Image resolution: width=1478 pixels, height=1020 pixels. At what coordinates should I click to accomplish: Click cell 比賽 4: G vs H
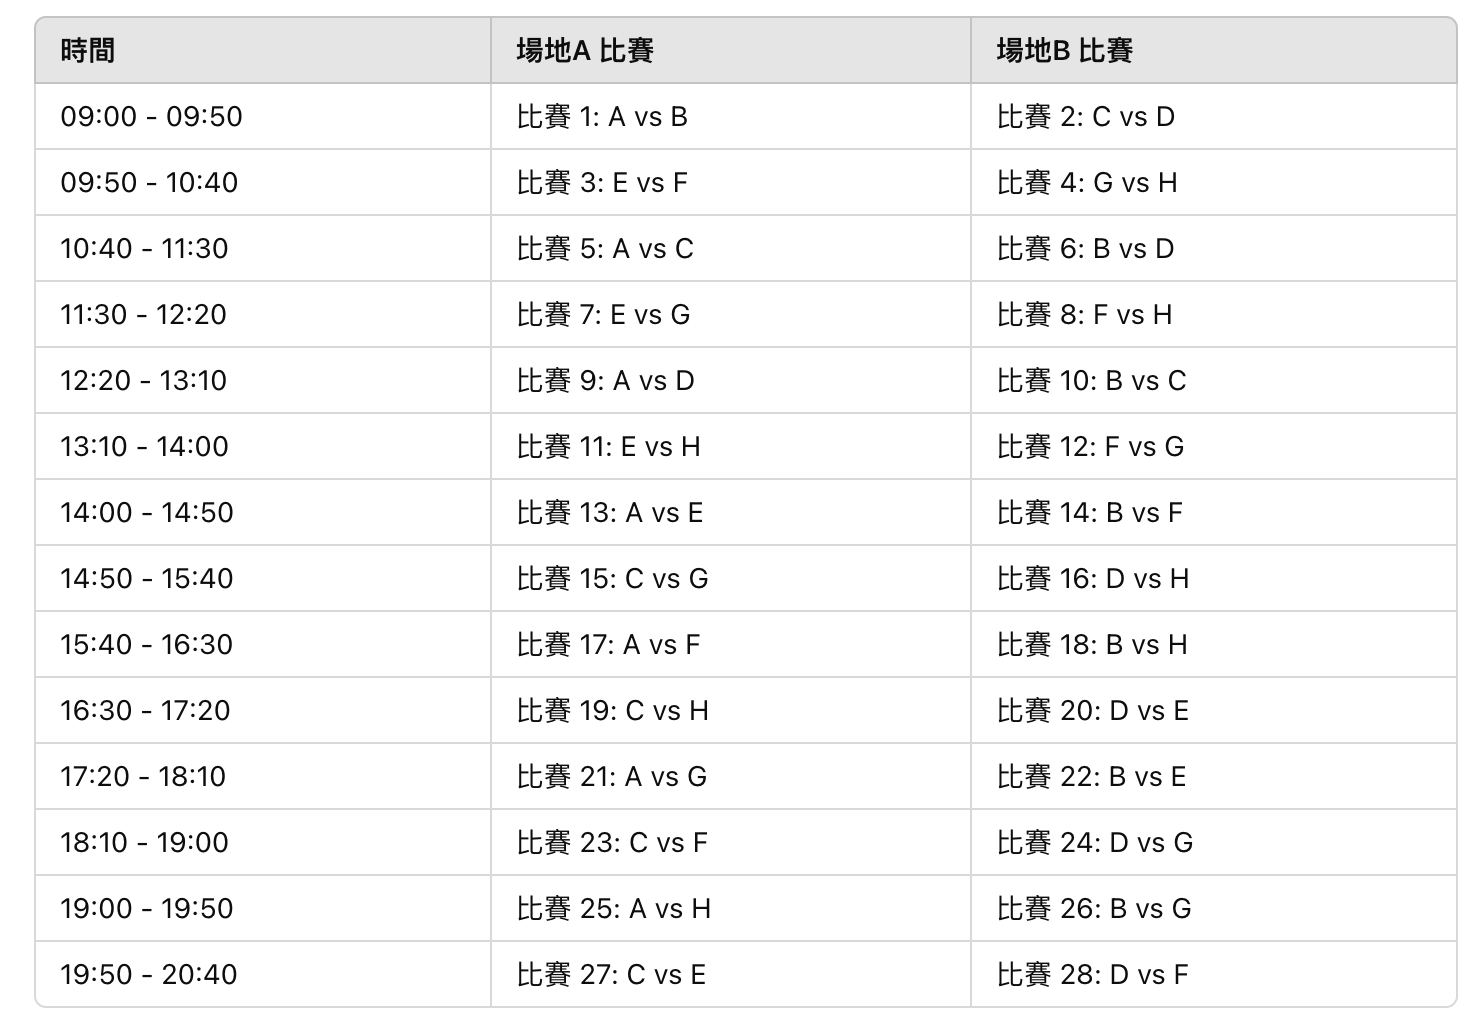[x=1213, y=182]
